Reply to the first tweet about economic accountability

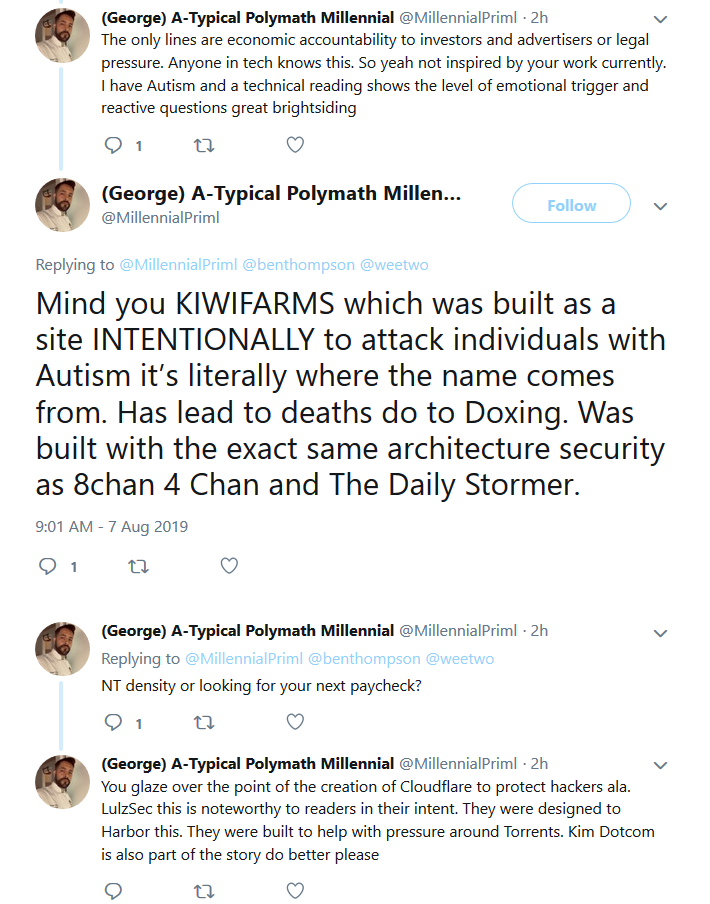pyautogui.click(x=113, y=145)
